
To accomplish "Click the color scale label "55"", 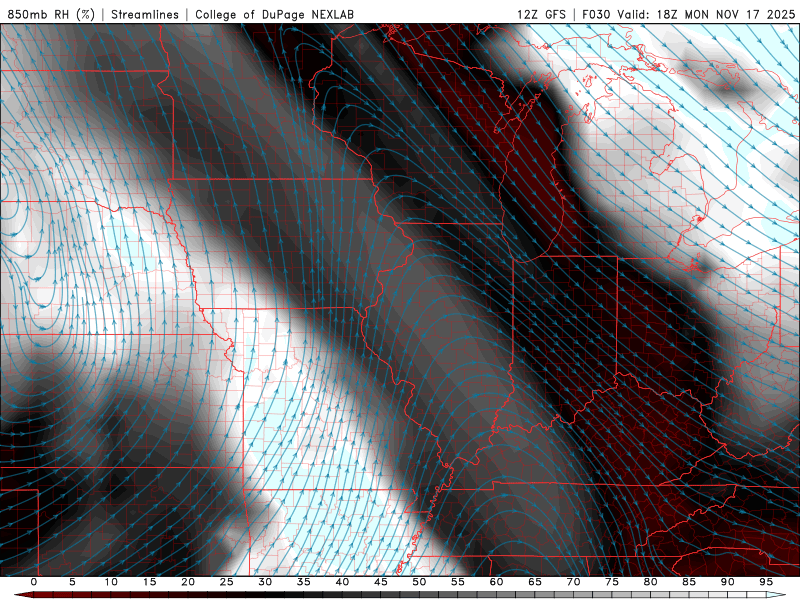I will tap(458, 582).
